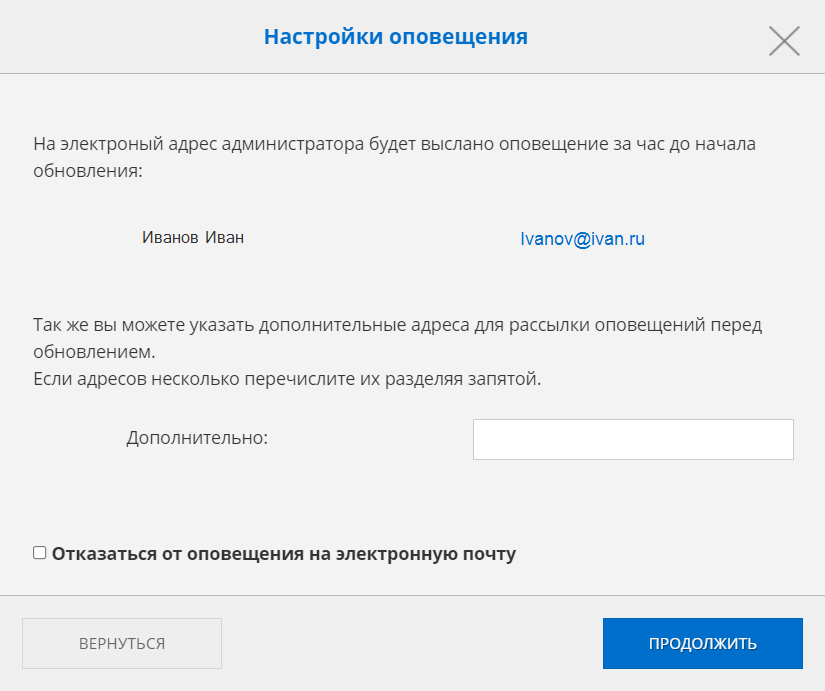Click the line reading обновлением.
Screen dimensions: 825x691
point(94,353)
